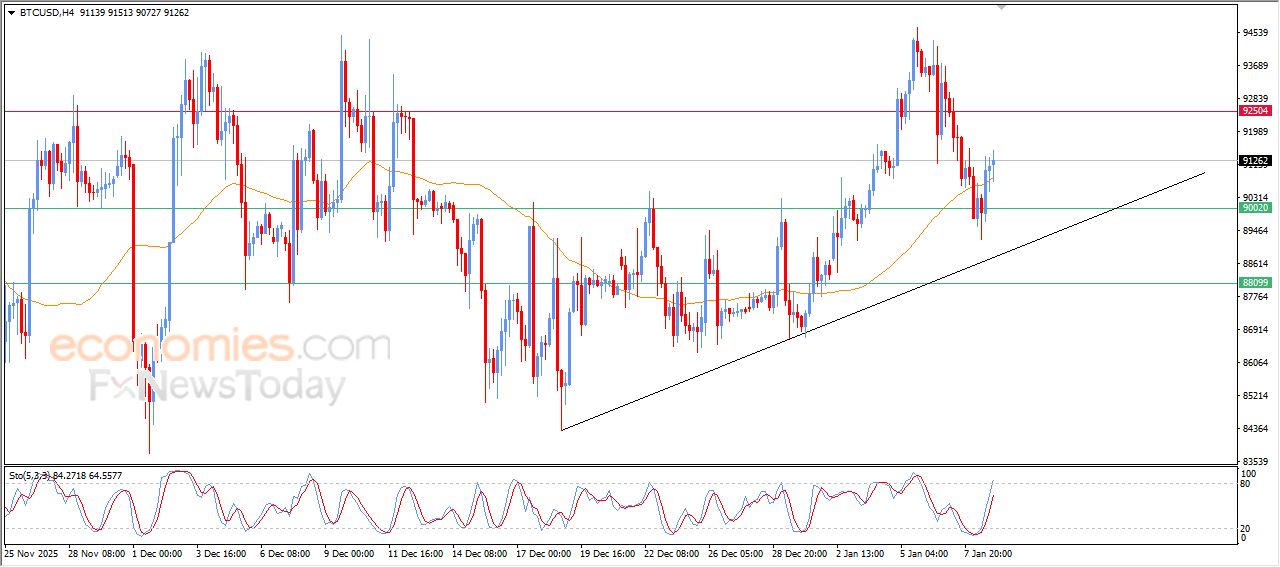The height and width of the screenshot is (567, 1280).
Task: Click the OHLC values in chart header
Action: click(x=139, y=13)
